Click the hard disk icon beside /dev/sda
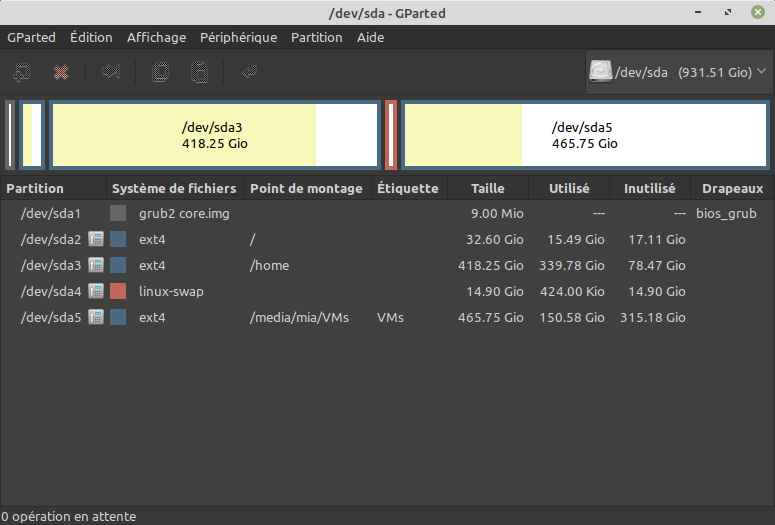The image size is (775, 525). pyautogui.click(x=601, y=72)
